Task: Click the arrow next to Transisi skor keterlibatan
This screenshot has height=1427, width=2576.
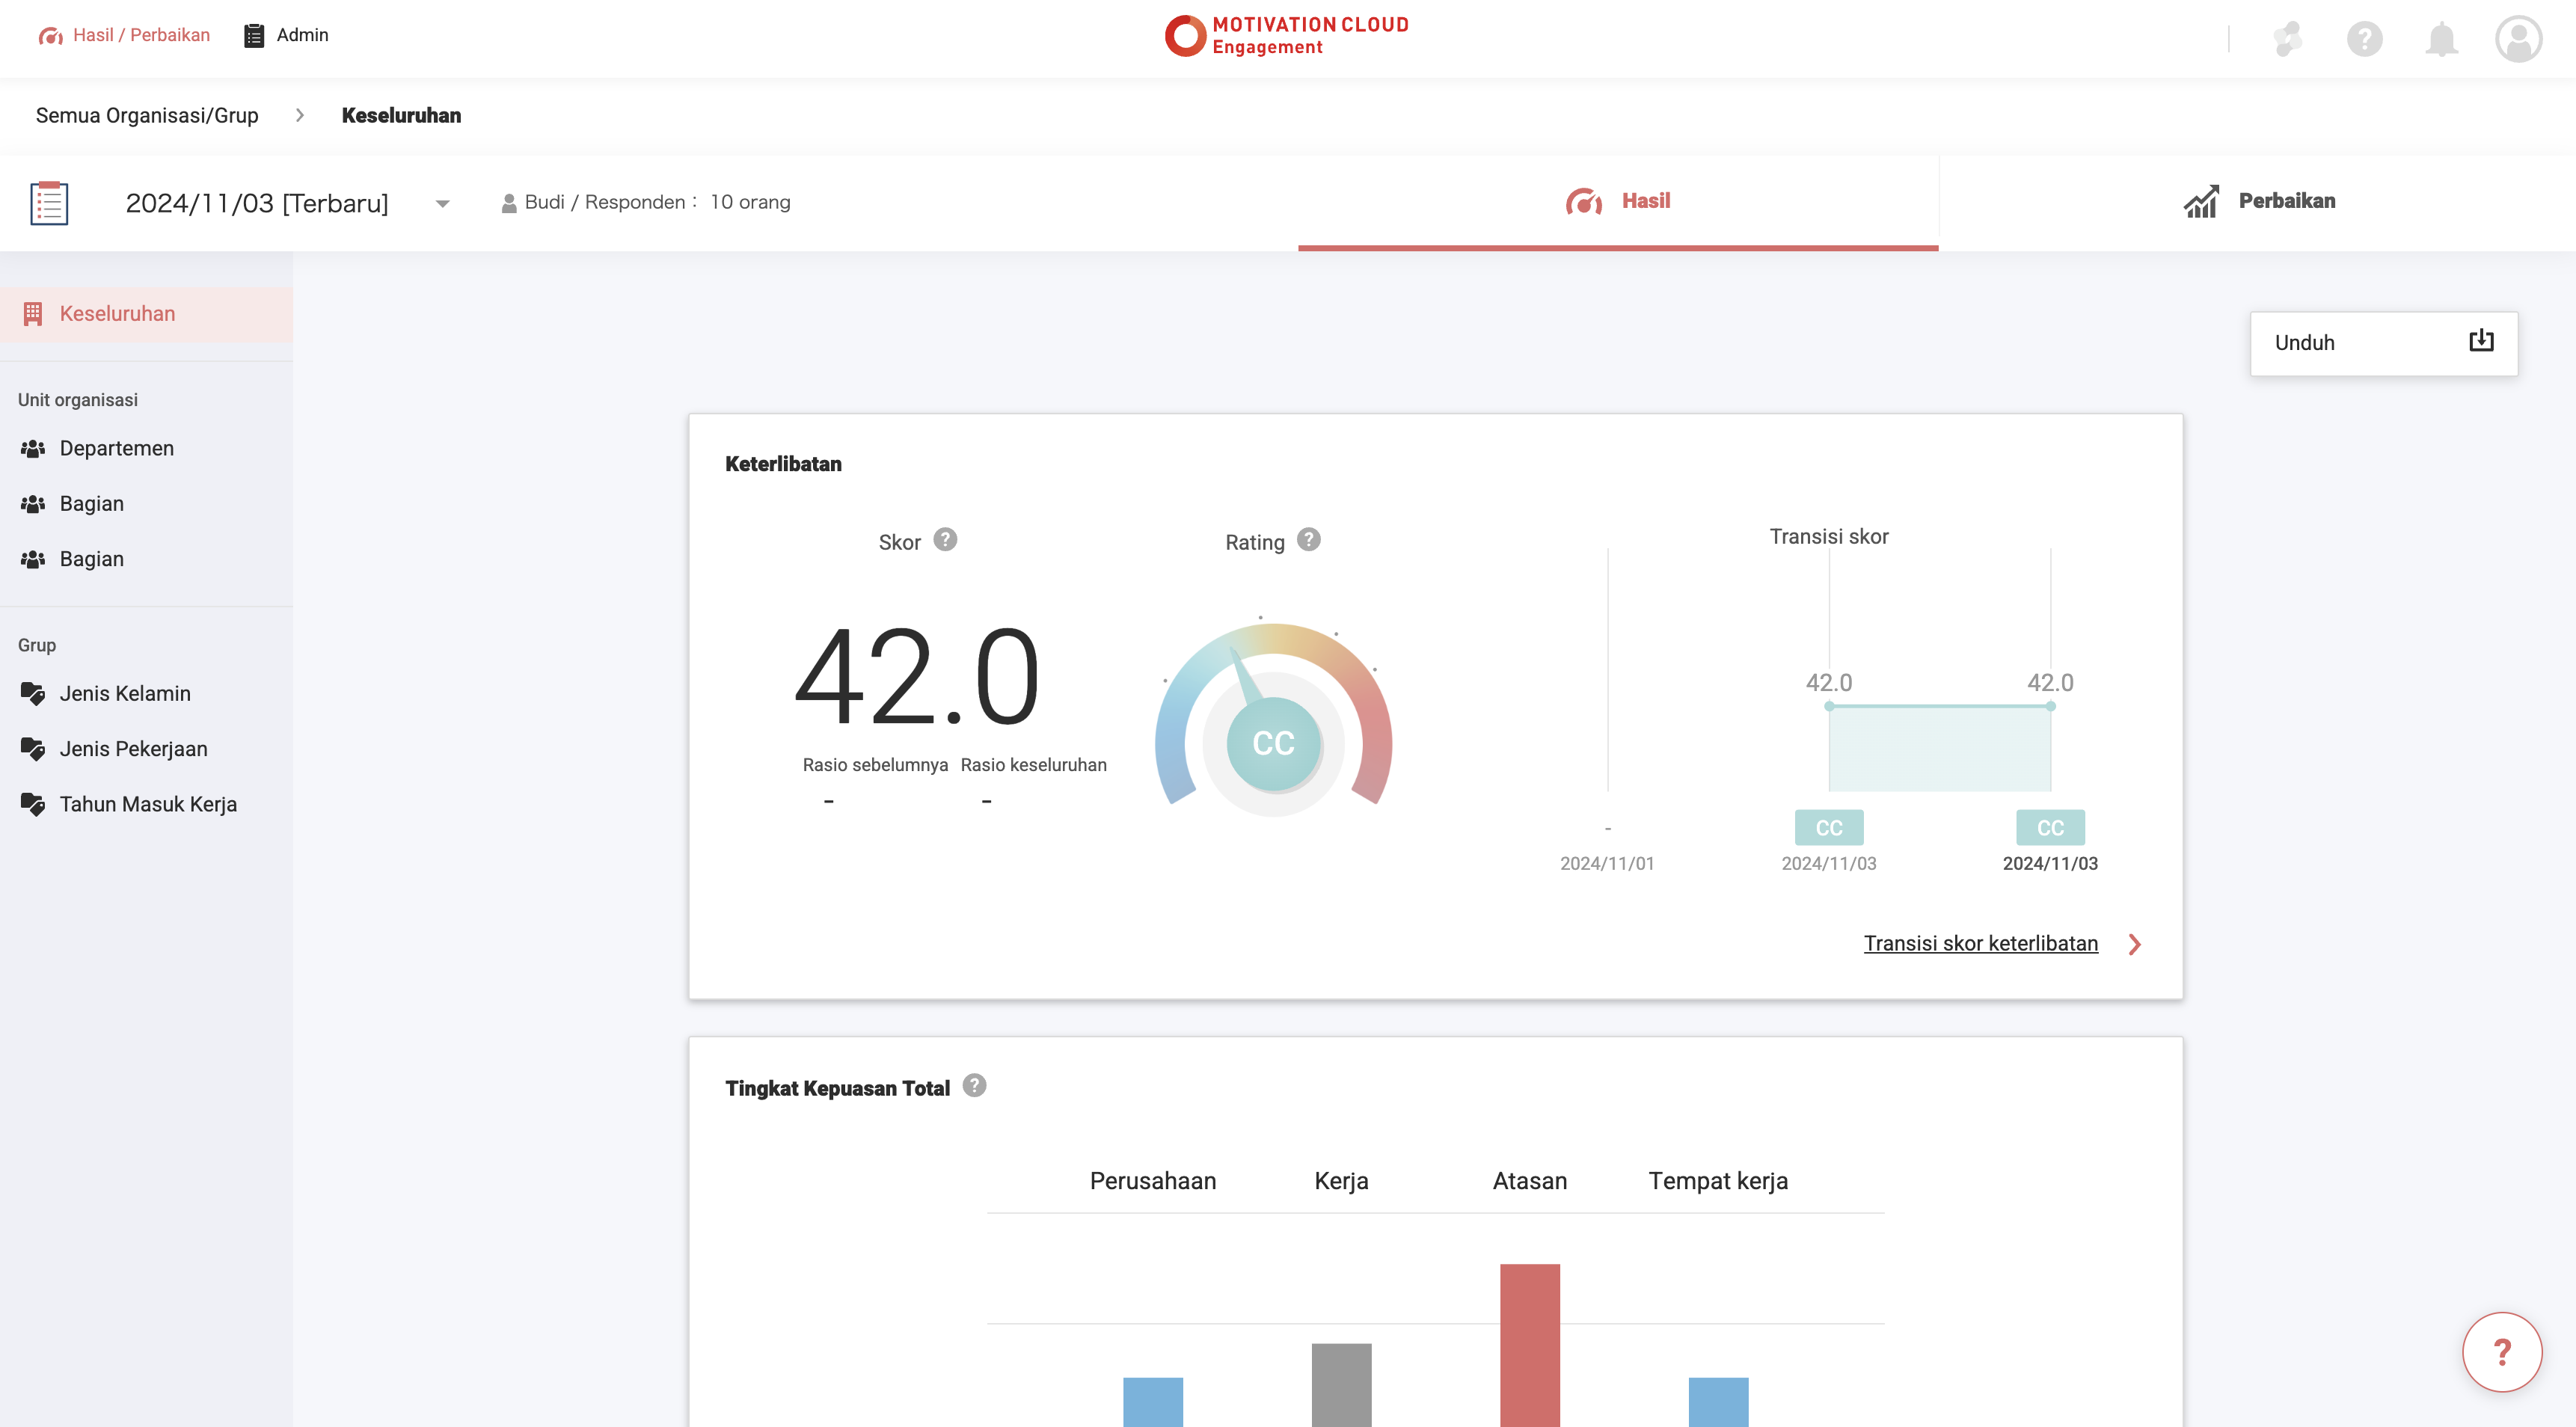Action: 2134,944
